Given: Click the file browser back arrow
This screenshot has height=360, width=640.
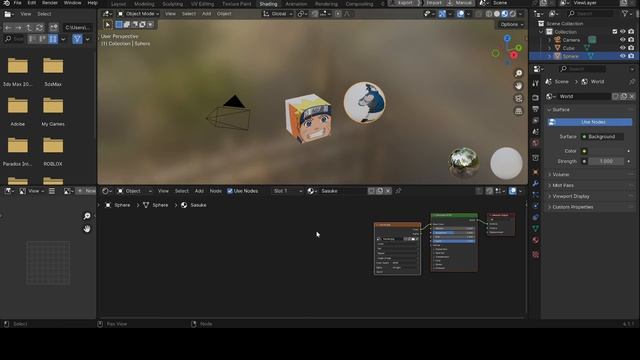Looking at the screenshot, I should 8,28.
